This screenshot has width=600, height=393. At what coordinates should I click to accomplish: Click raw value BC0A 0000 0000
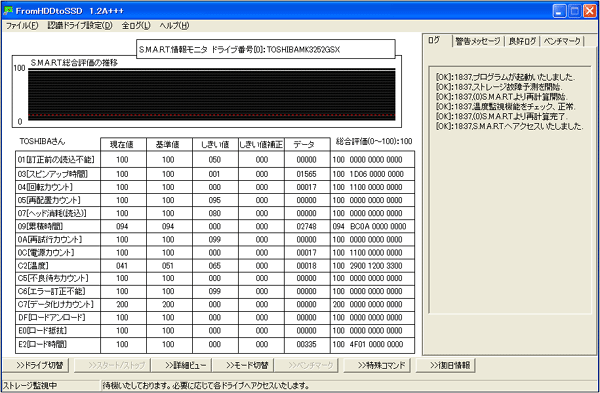click(x=378, y=226)
